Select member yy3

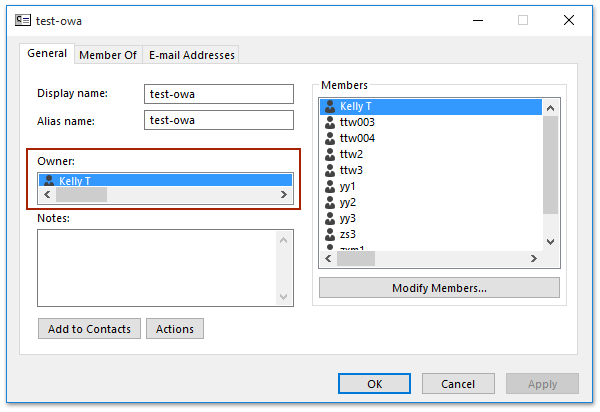point(431,219)
